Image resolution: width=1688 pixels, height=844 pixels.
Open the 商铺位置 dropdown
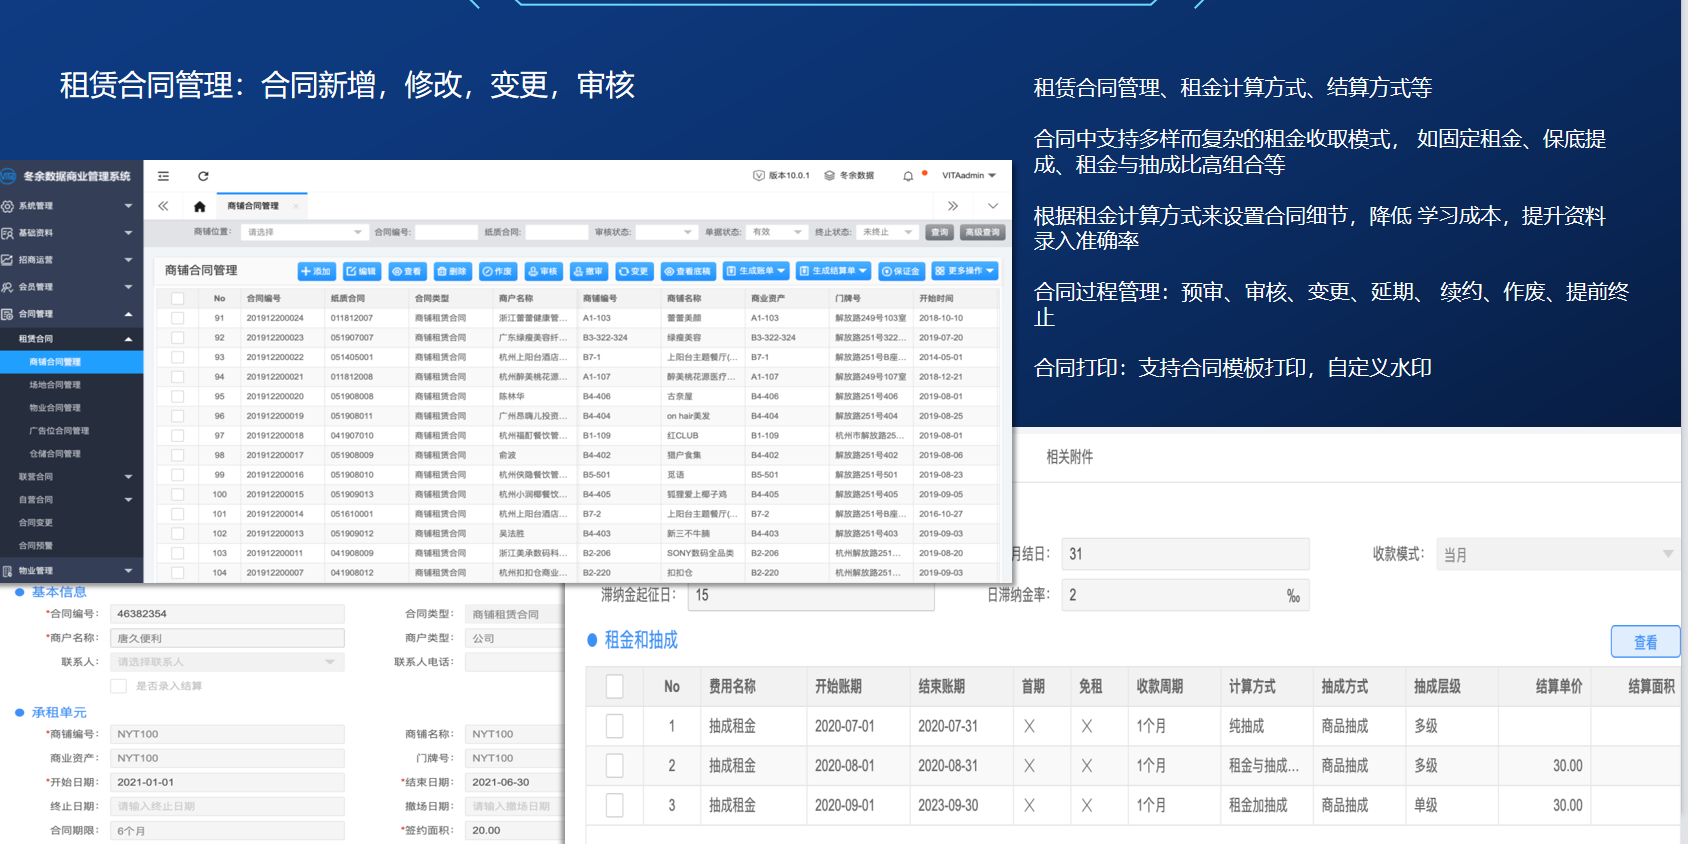(x=303, y=232)
